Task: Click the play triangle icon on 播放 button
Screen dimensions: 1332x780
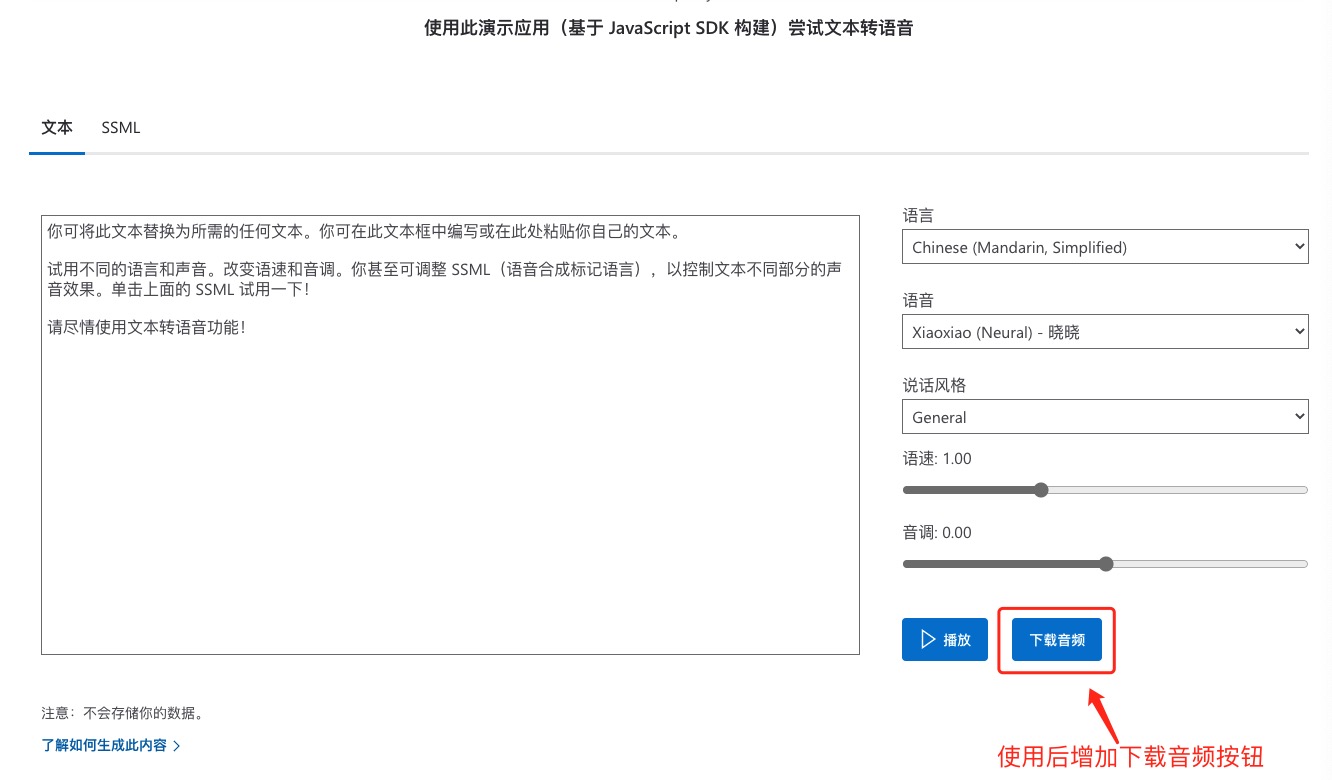Action: (x=926, y=639)
